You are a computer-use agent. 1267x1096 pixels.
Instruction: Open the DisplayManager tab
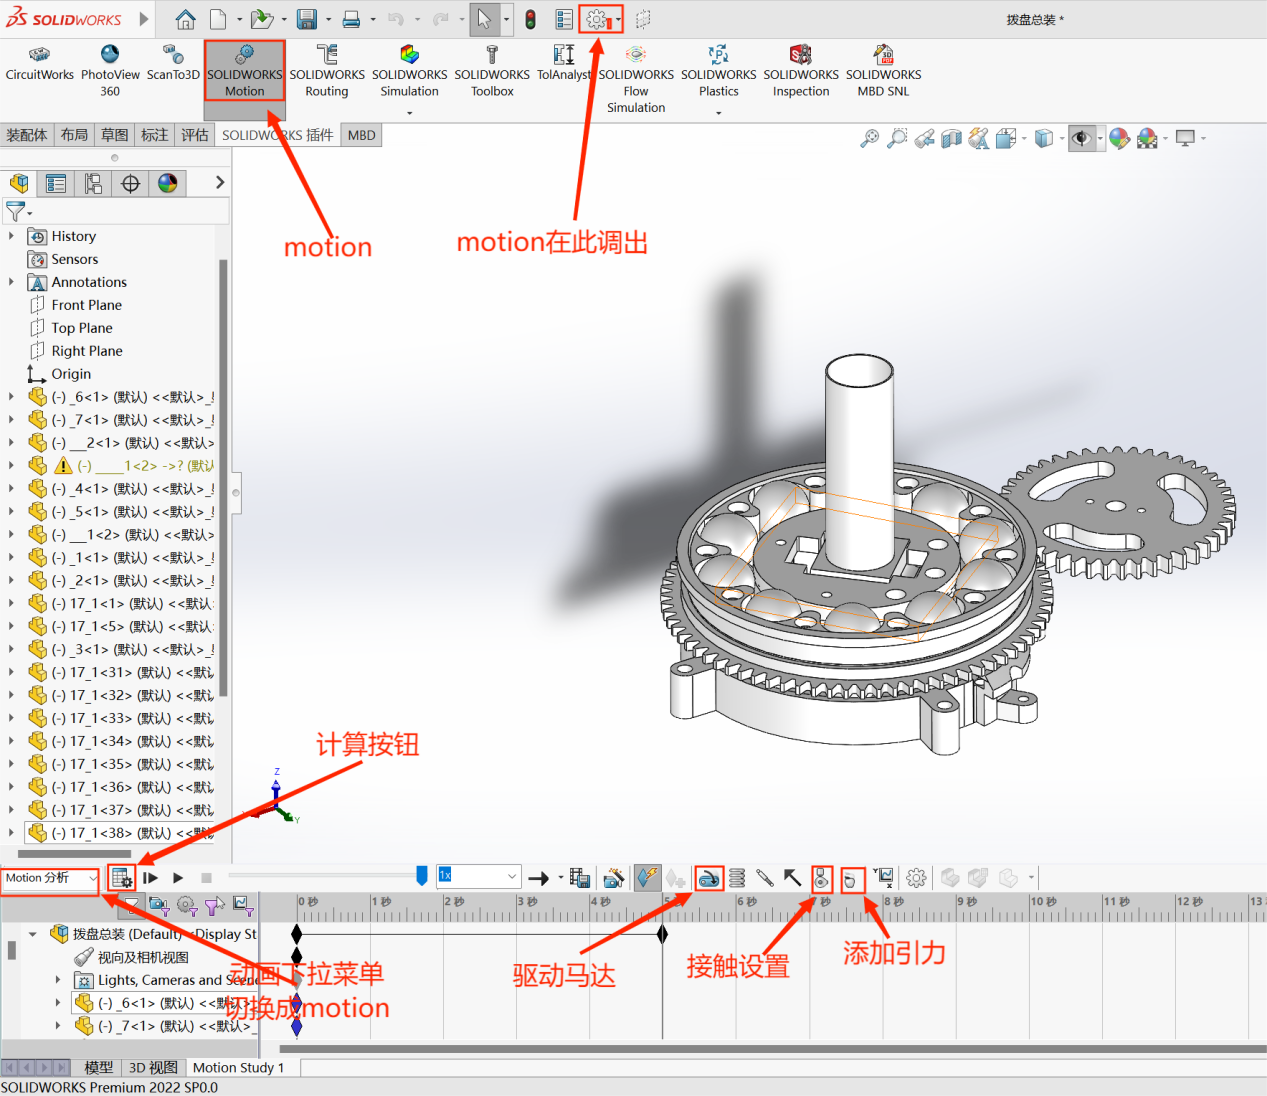click(167, 183)
